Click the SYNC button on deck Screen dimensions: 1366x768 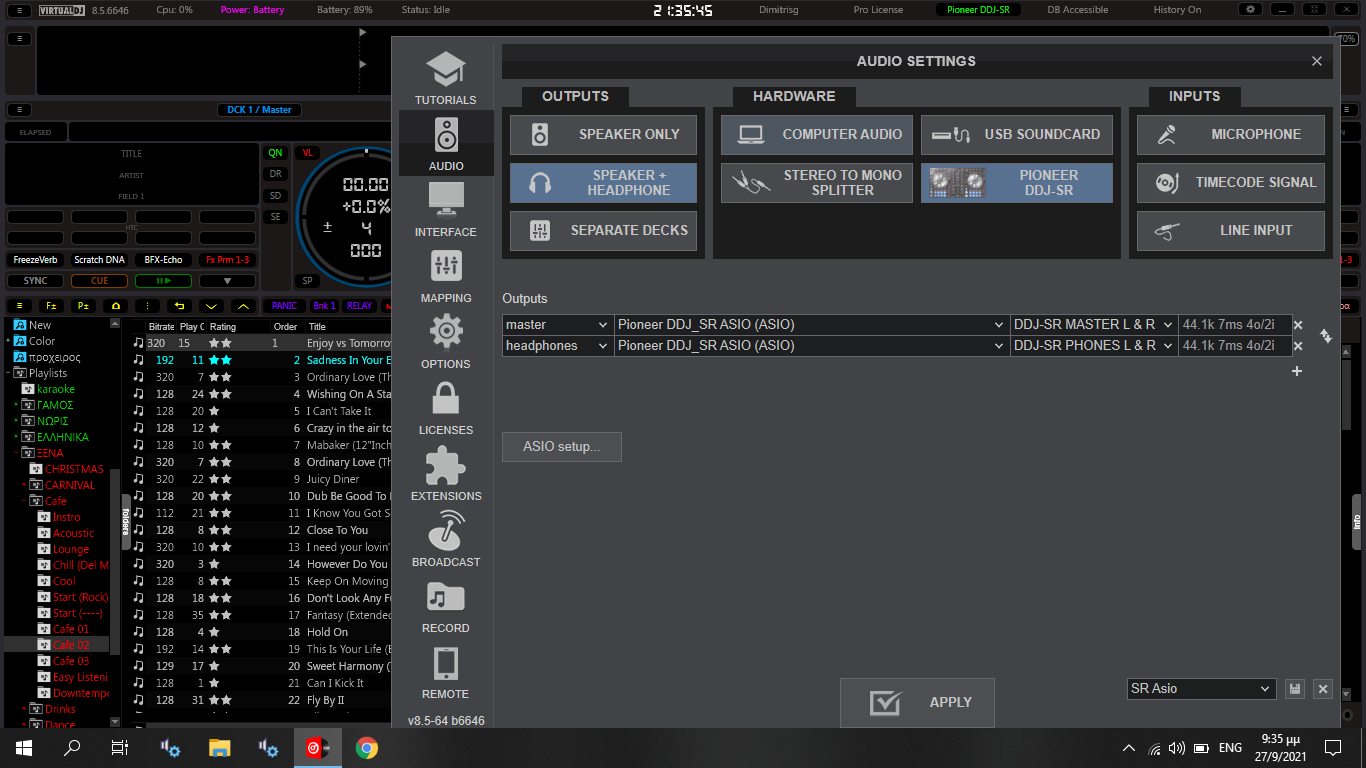click(35, 281)
